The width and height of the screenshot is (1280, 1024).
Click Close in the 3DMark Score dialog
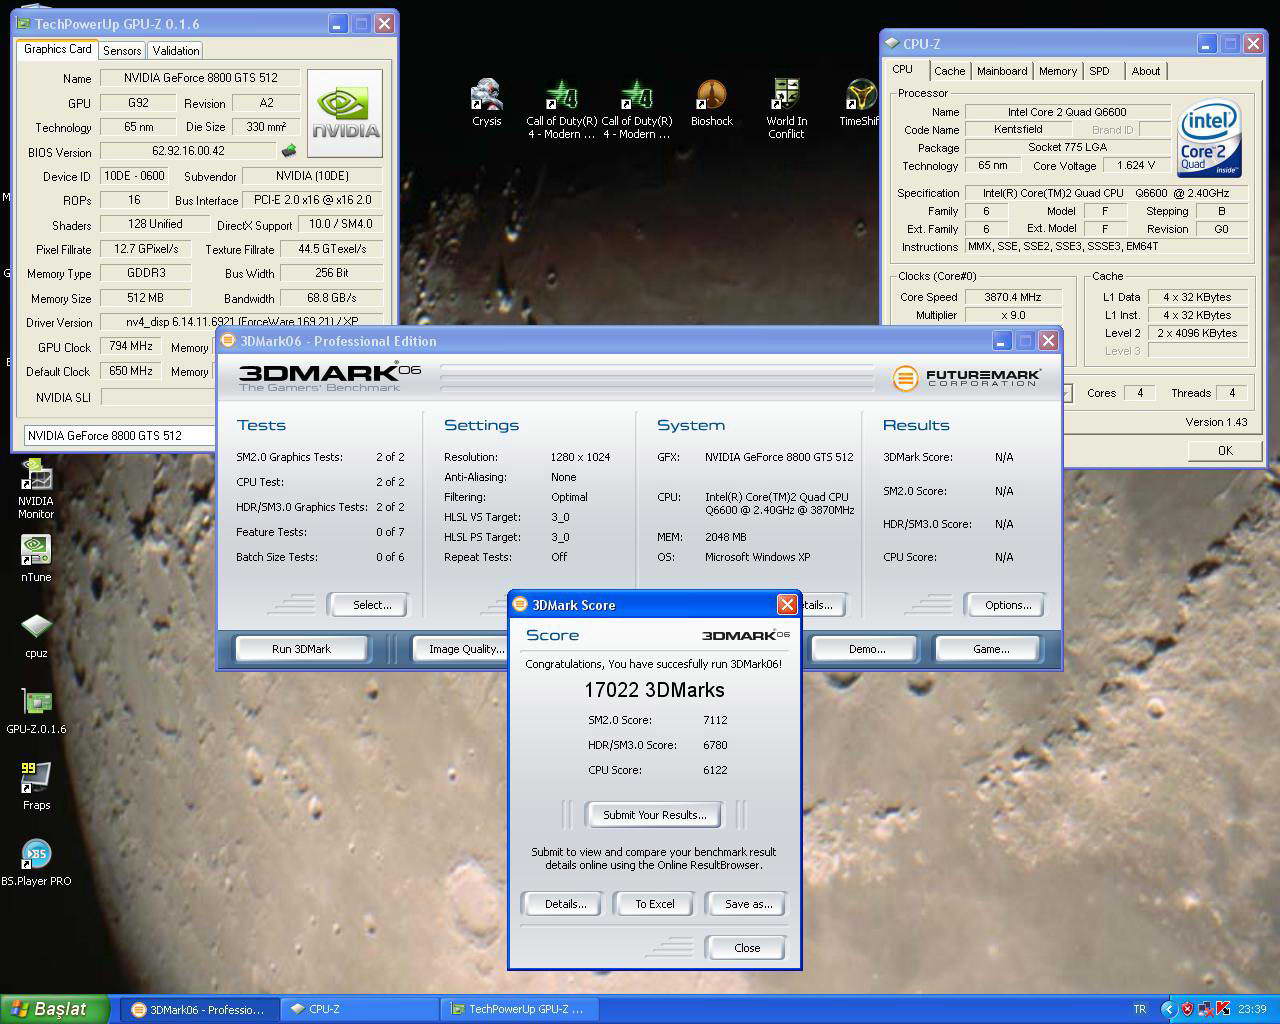747,948
